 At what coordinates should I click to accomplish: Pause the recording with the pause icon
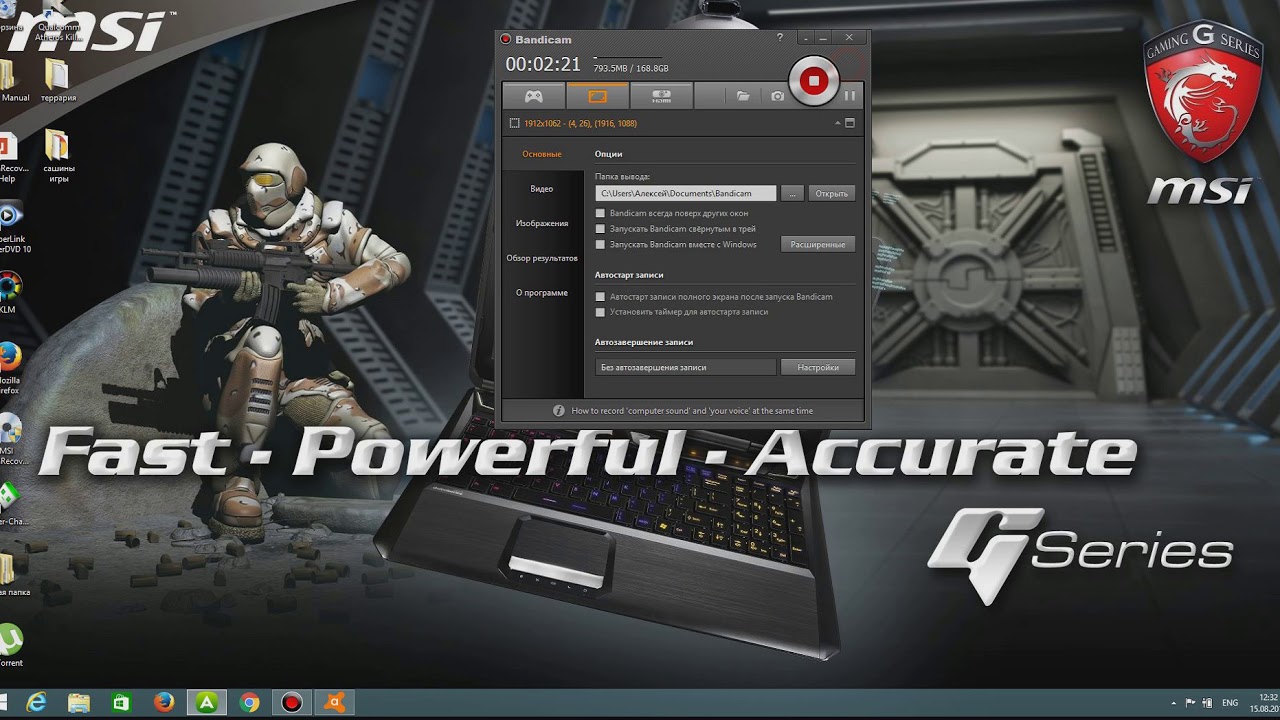point(849,96)
